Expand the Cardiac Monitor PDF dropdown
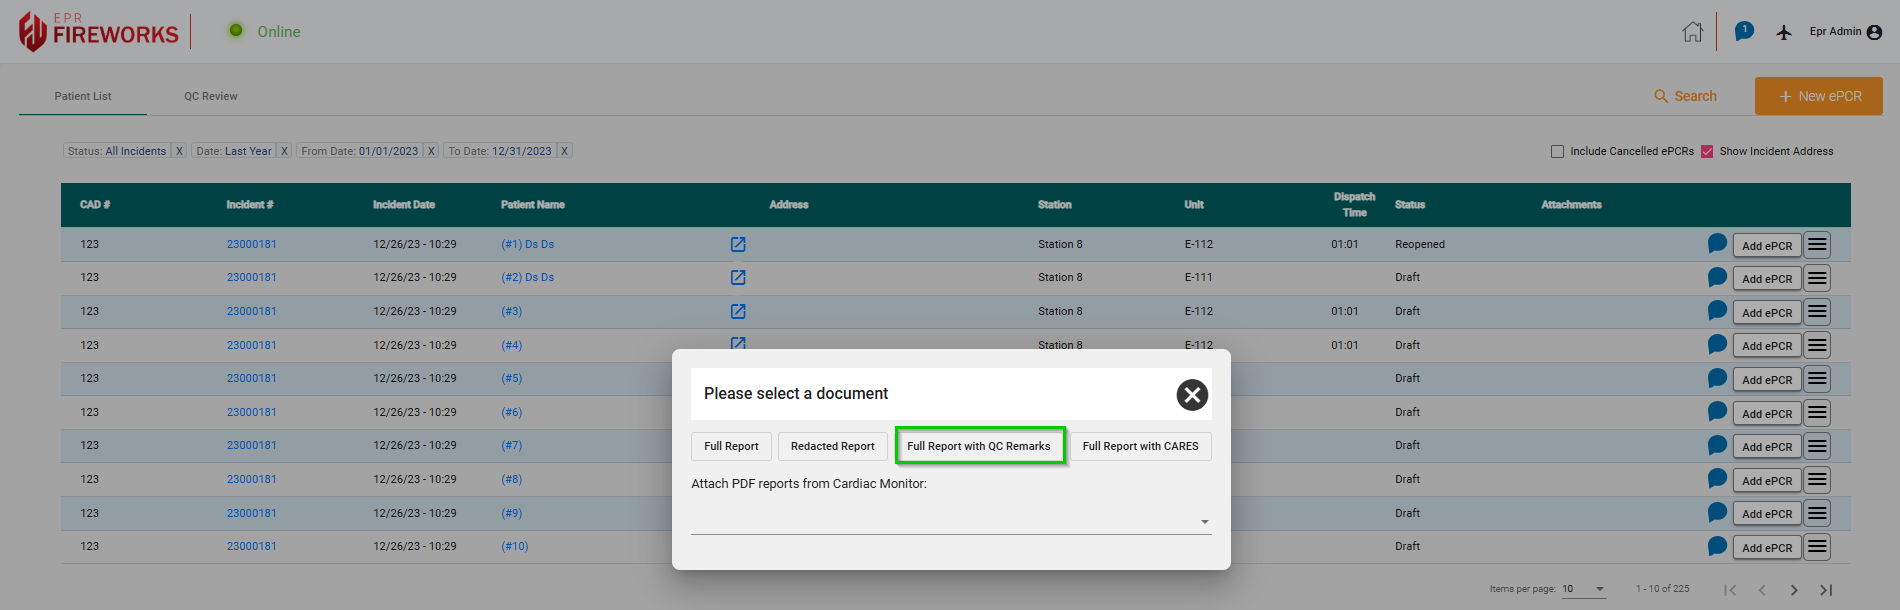 (1204, 522)
